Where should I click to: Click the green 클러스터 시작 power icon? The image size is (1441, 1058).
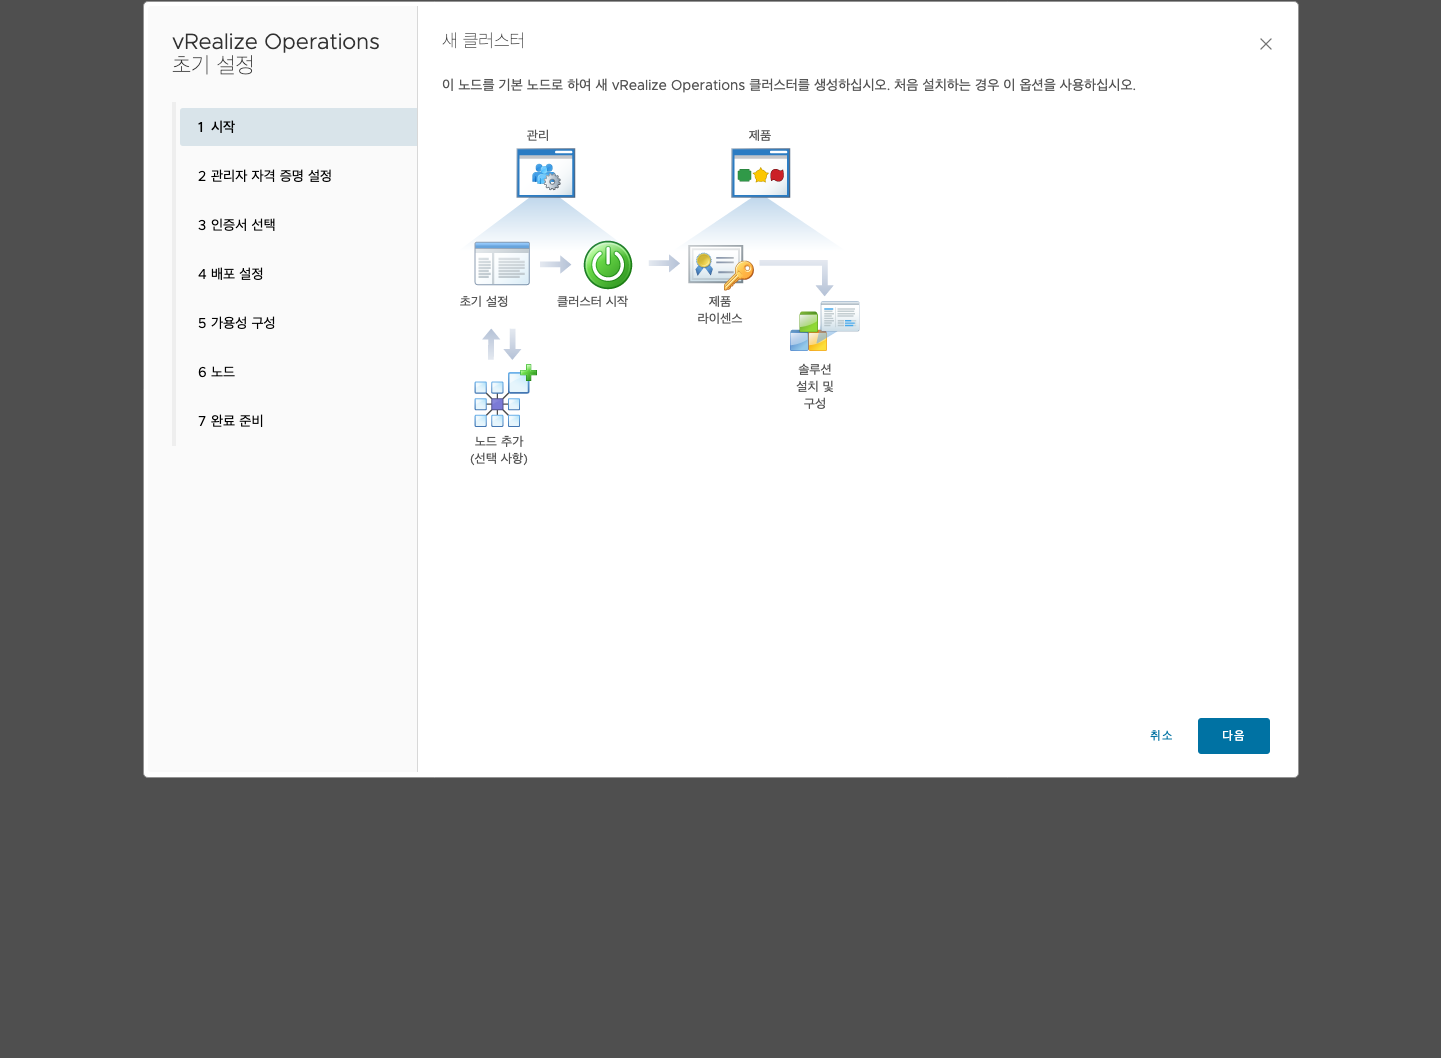[x=608, y=265]
